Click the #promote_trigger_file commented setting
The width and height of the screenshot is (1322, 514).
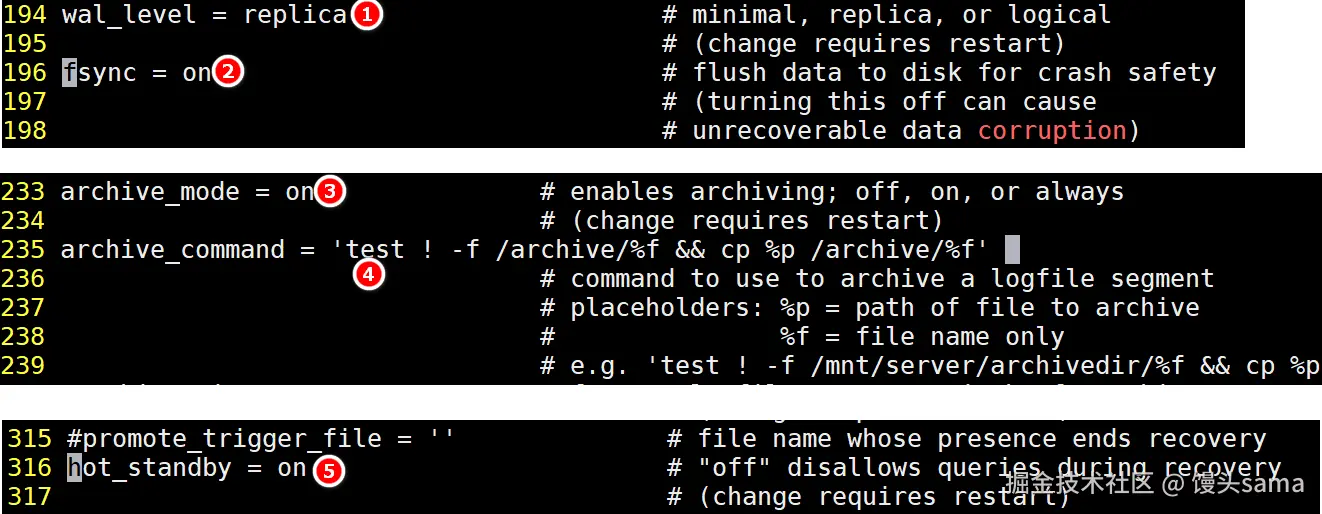coord(261,439)
